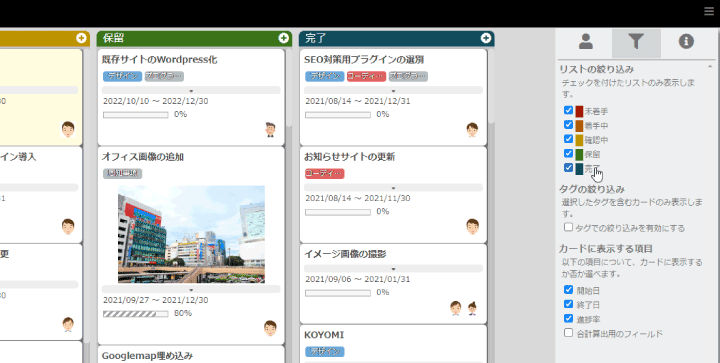Add a card to the 完了 list
Viewport: 720px width, 363px height.
[486, 38]
